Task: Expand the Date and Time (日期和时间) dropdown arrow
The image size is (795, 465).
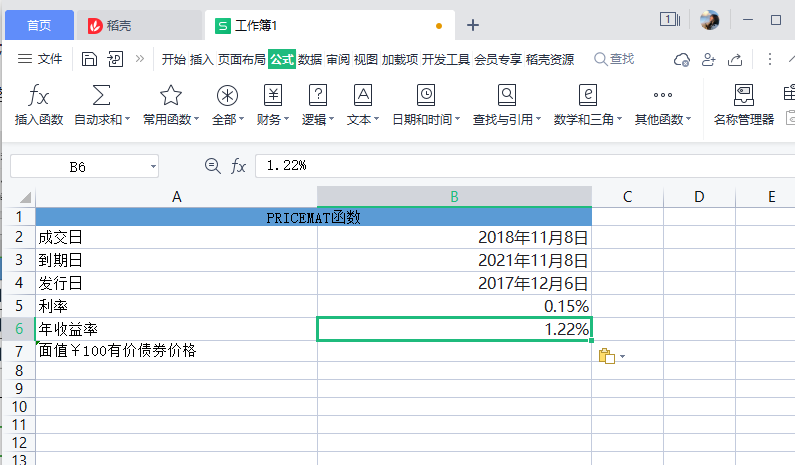Action: pyautogui.click(x=457, y=119)
